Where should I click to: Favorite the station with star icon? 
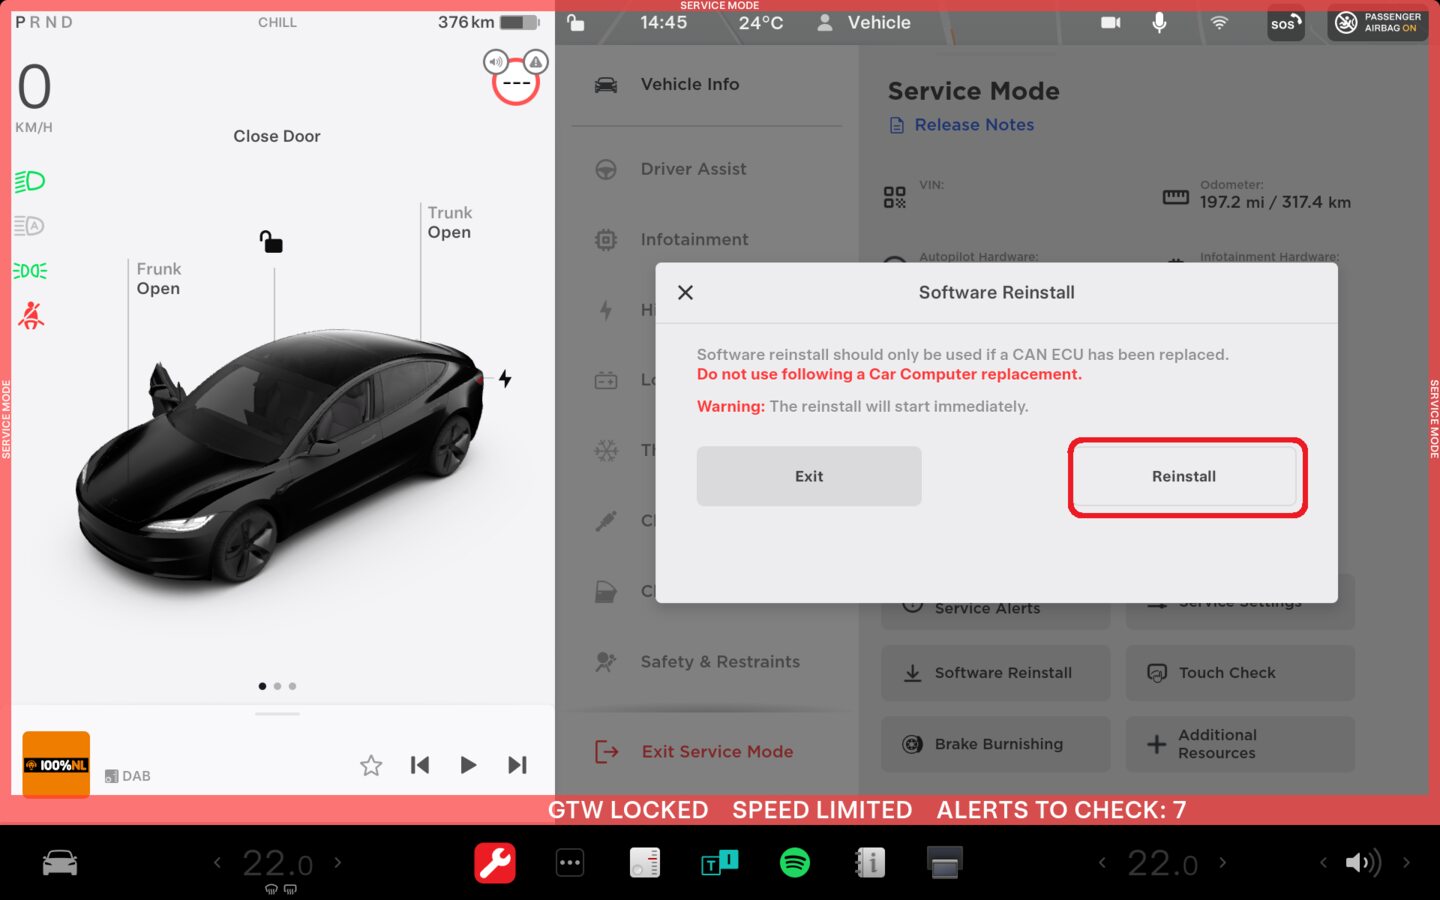tap(371, 765)
